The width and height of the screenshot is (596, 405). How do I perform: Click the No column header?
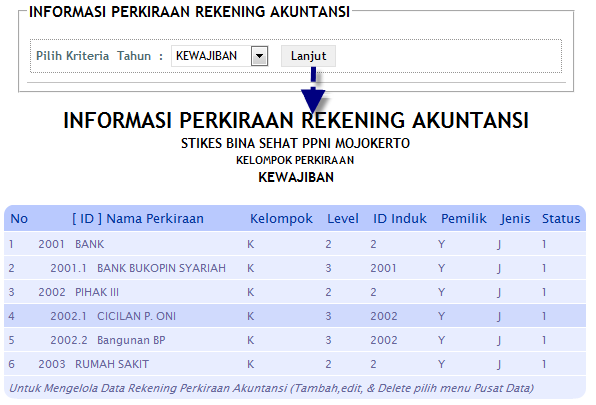(x=19, y=218)
